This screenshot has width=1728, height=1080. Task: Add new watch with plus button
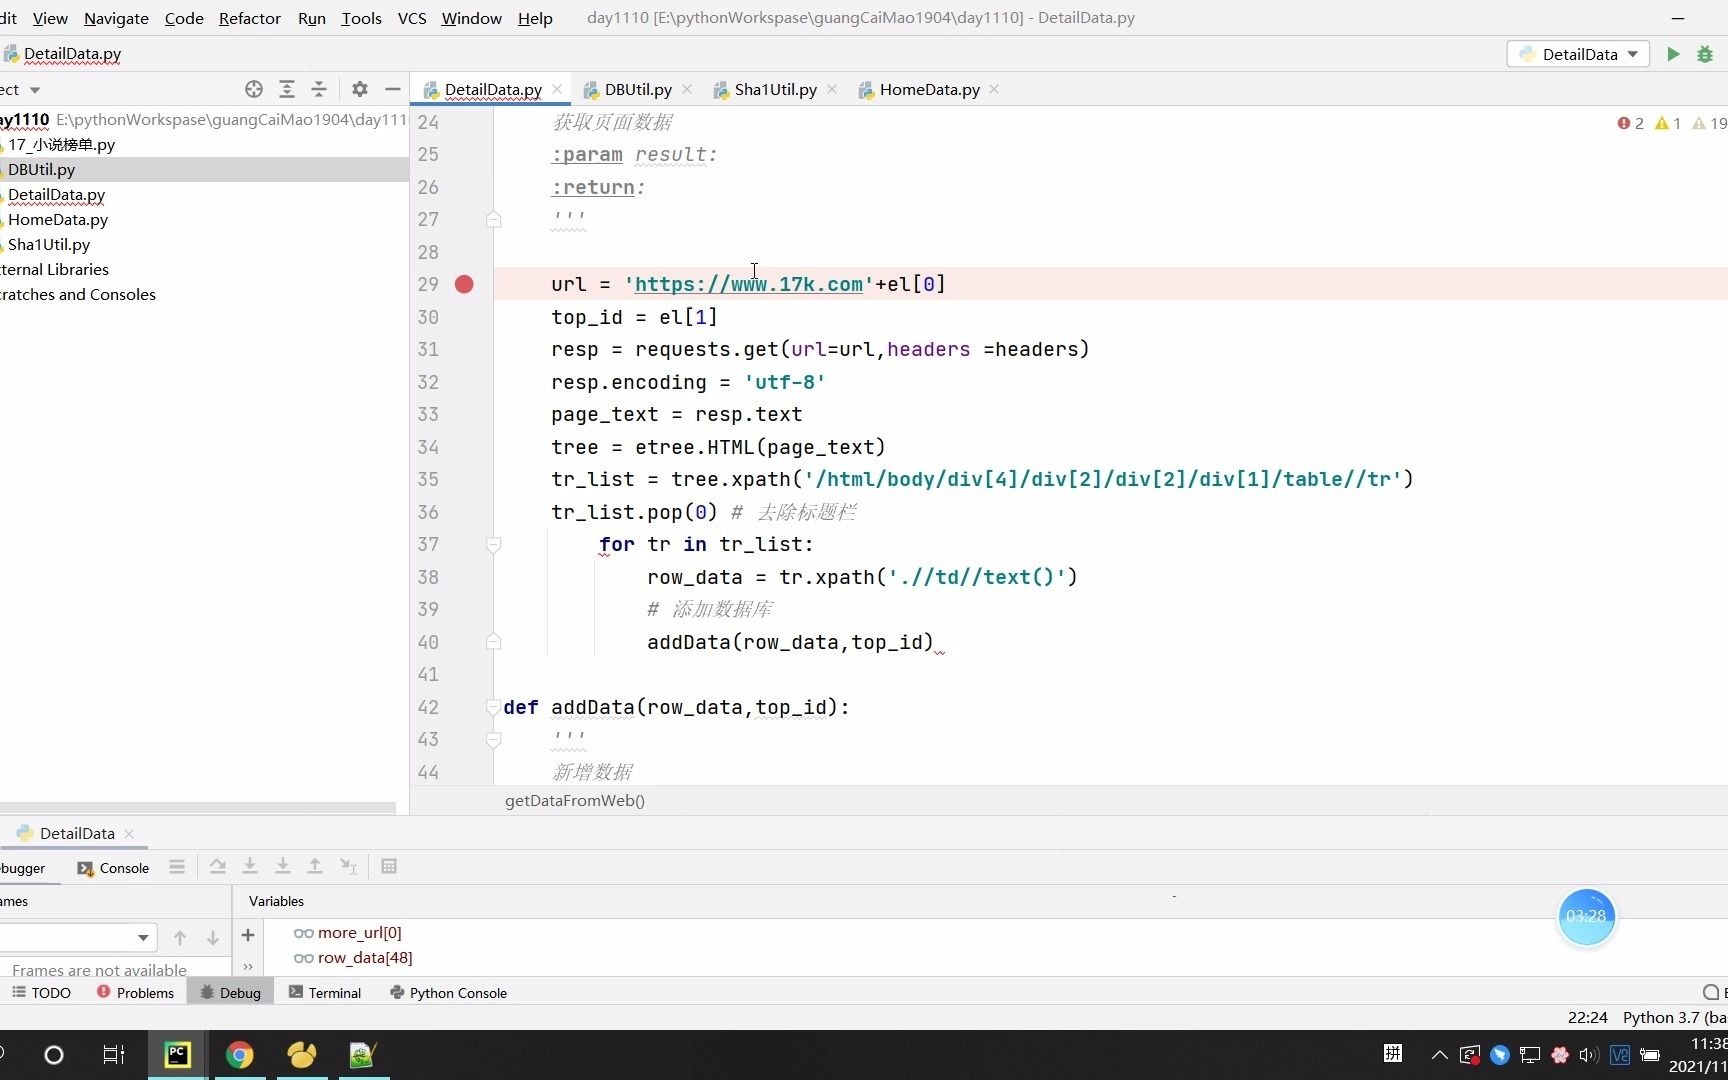coord(248,935)
